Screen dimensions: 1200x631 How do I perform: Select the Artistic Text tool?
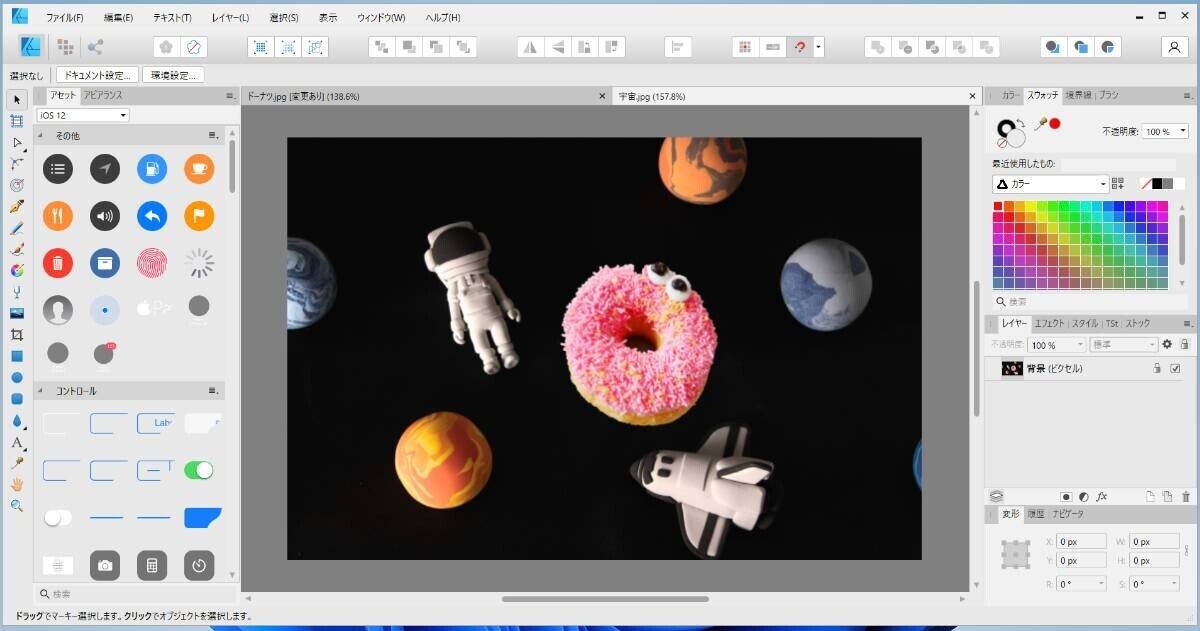[x=17, y=442]
